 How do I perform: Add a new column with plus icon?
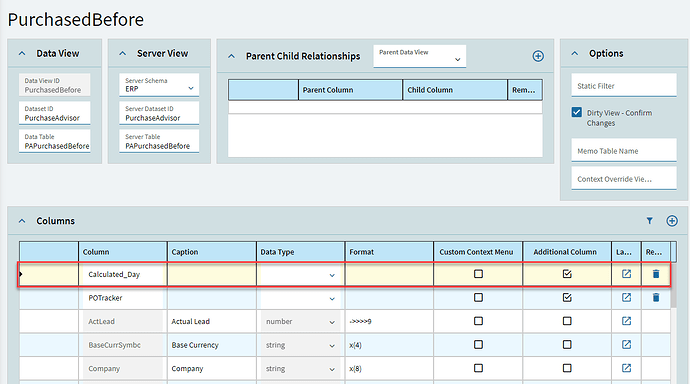point(672,221)
